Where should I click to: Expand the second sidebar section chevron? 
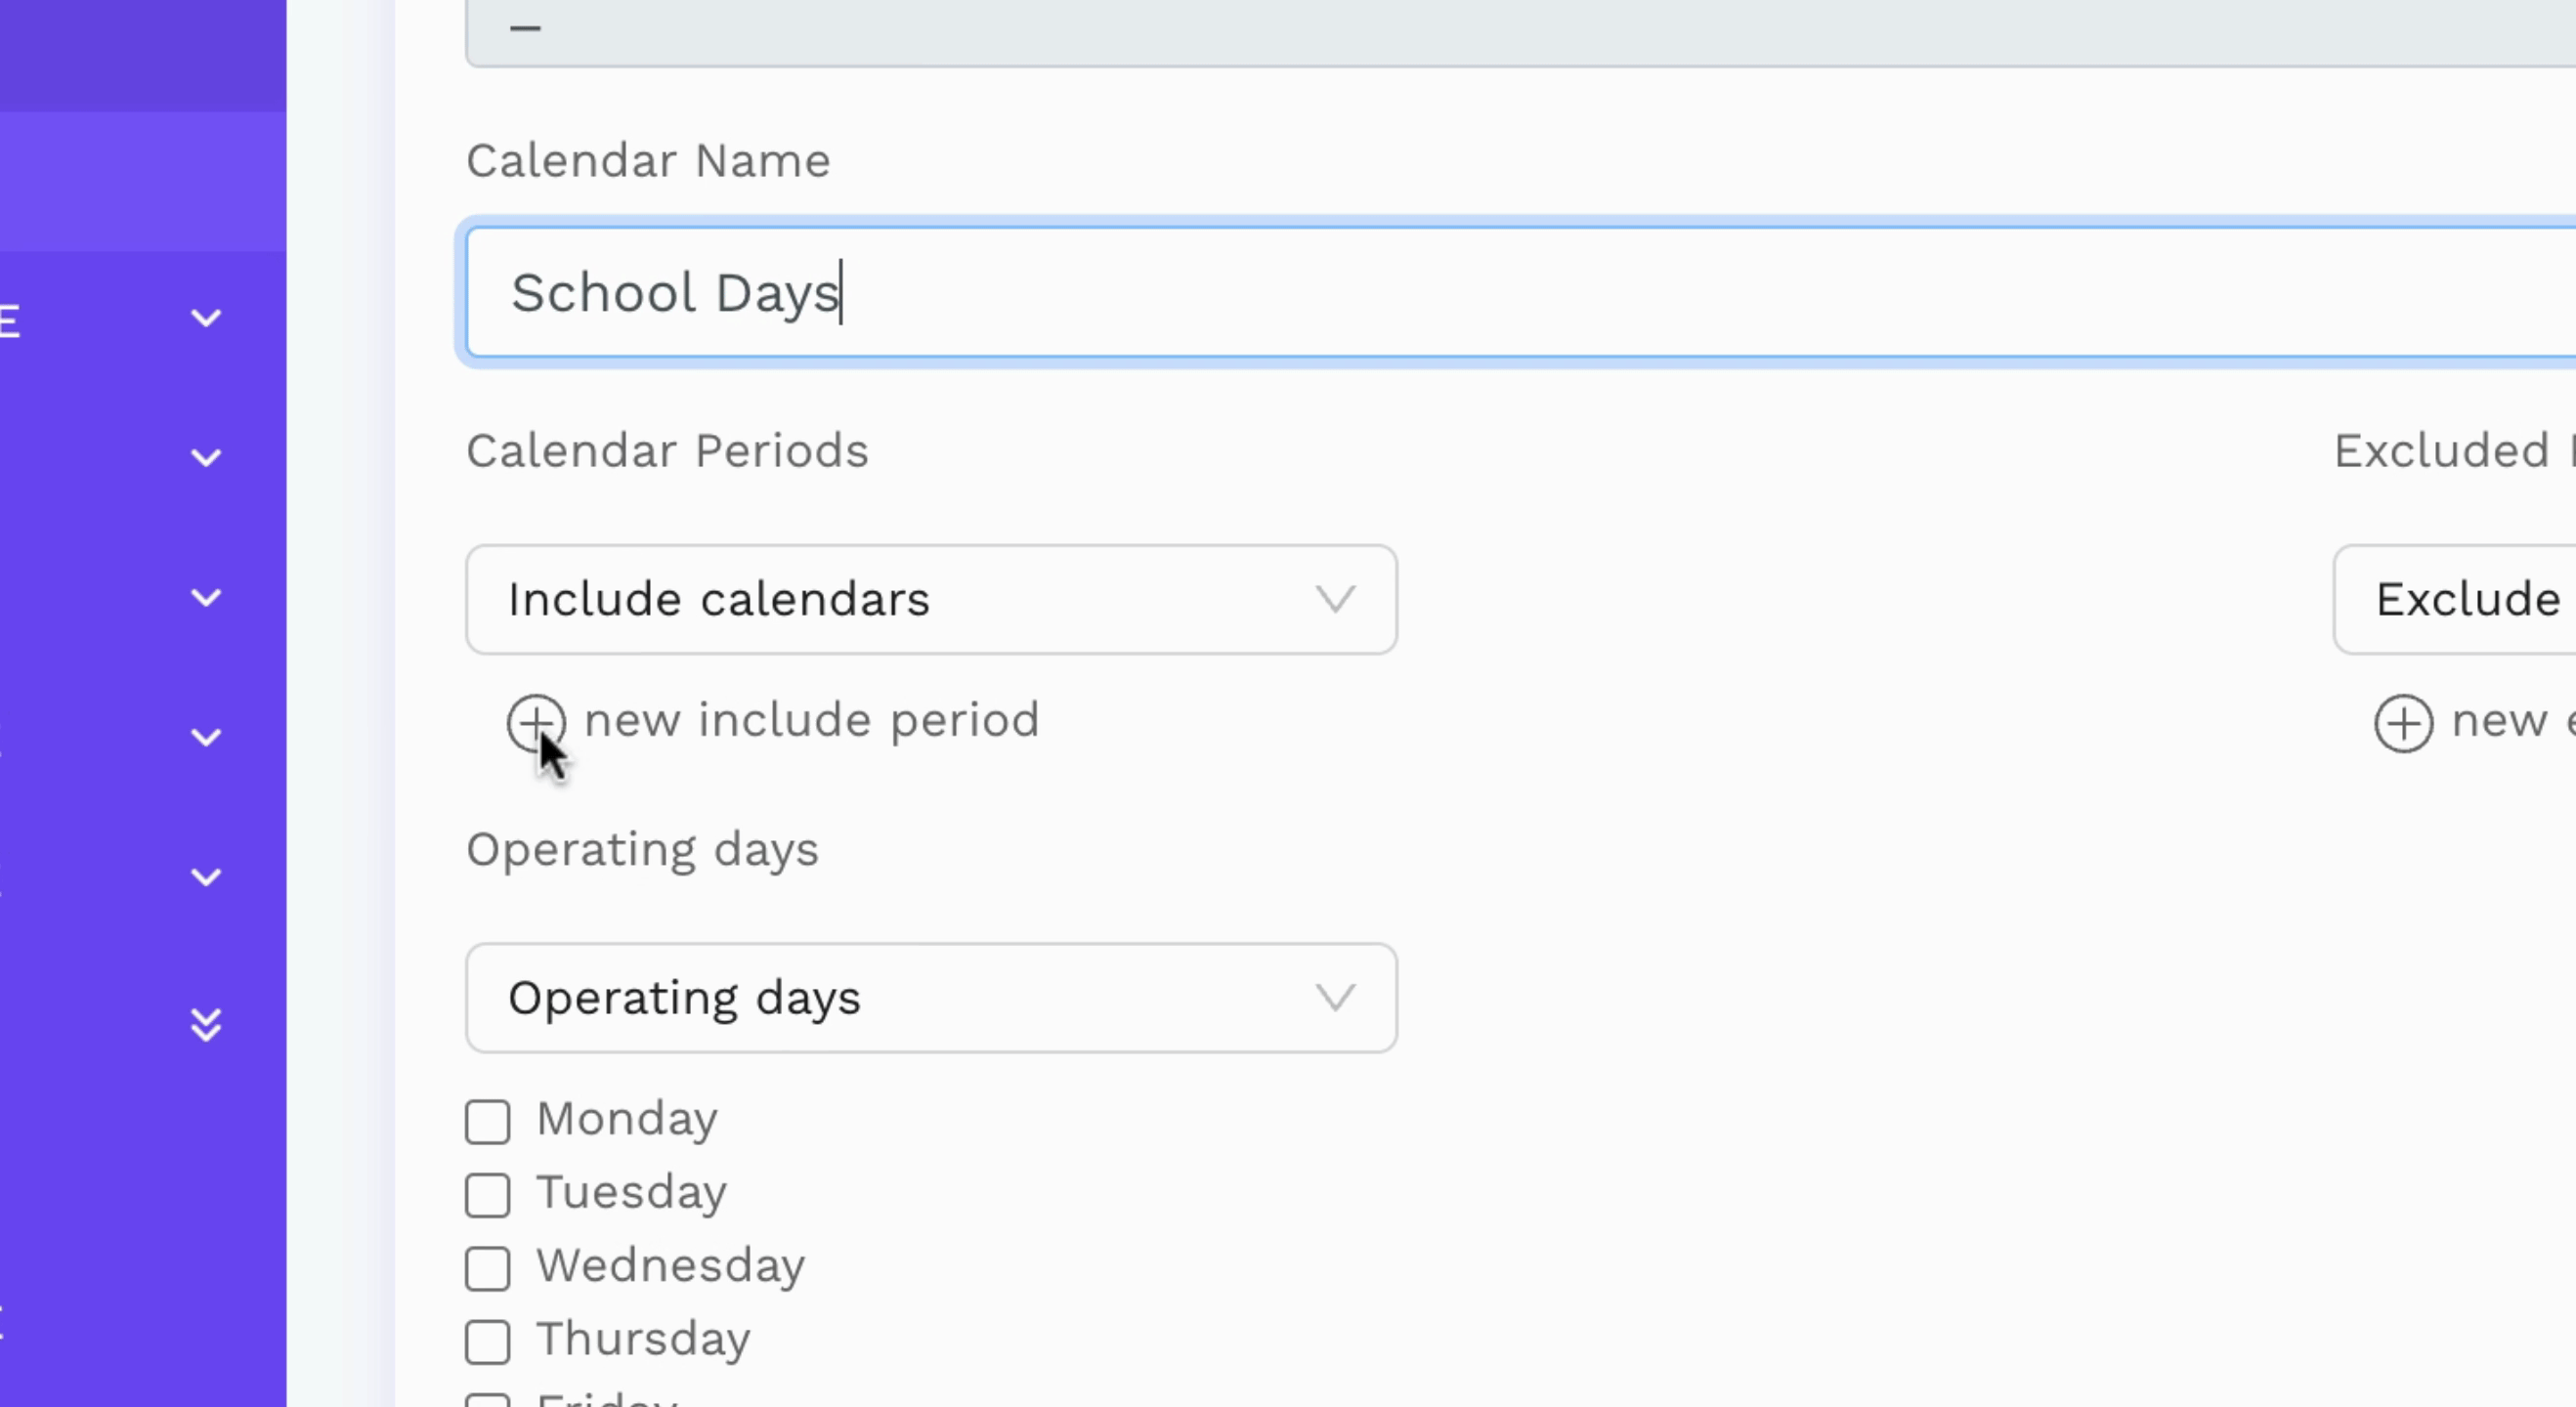206,458
